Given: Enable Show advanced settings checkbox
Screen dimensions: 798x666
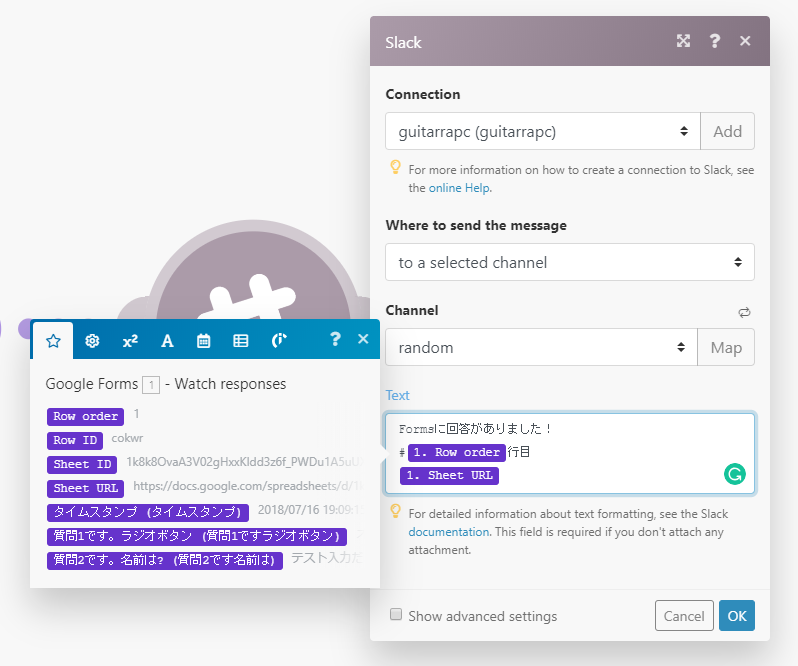Looking at the screenshot, I should click(x=395, y=614).
